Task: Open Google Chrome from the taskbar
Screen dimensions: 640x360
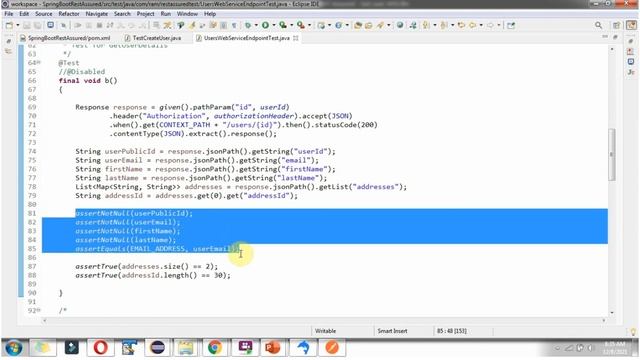Action: [215, 348]
